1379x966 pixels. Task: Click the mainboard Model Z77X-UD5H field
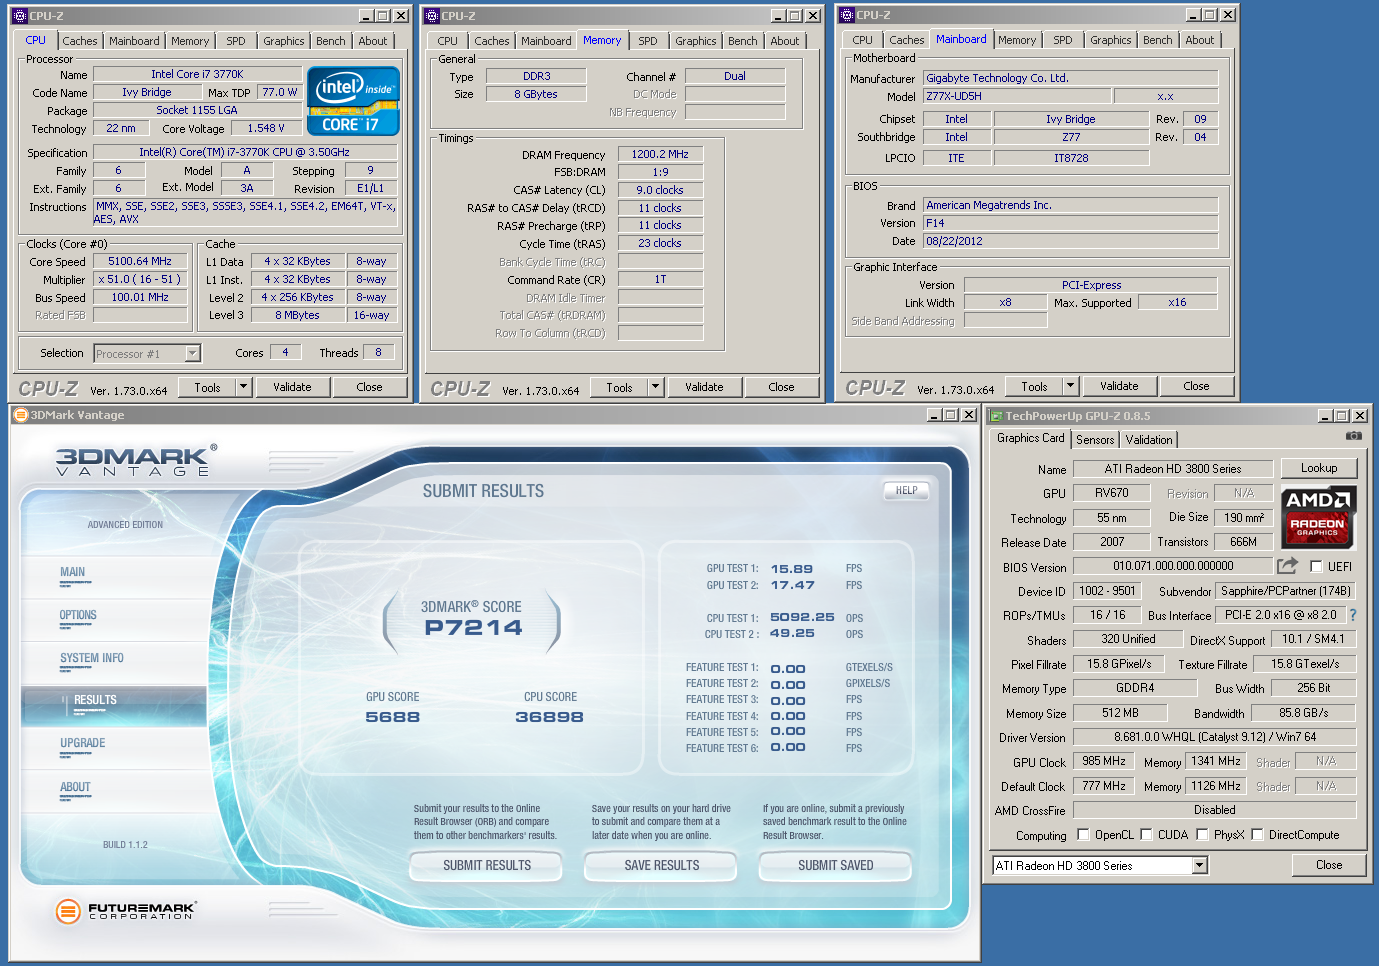[x=1017, y=96]
